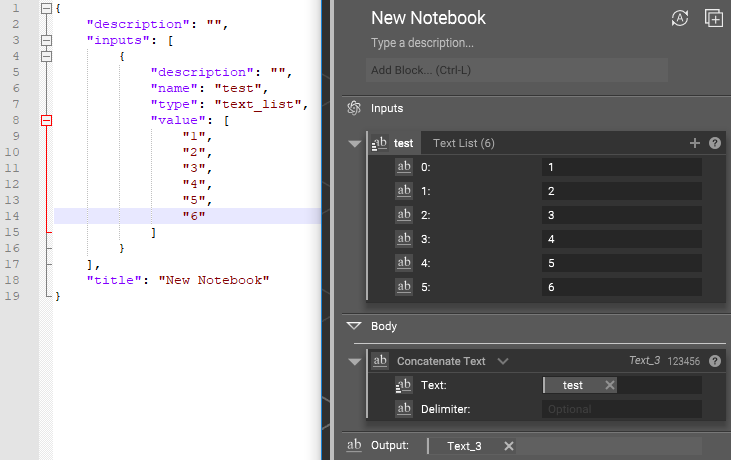
Task: Click the text list type icon beside test
Action: 379,143
